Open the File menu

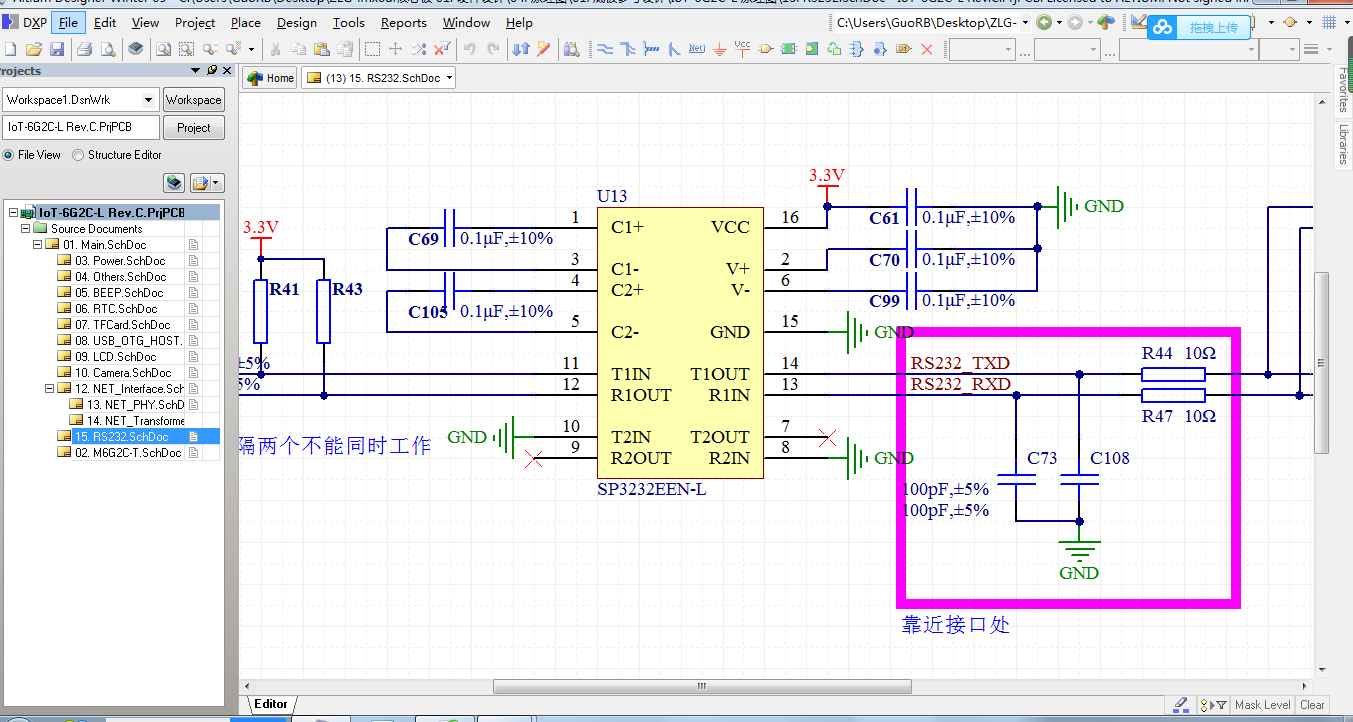[x=68, y=22]
